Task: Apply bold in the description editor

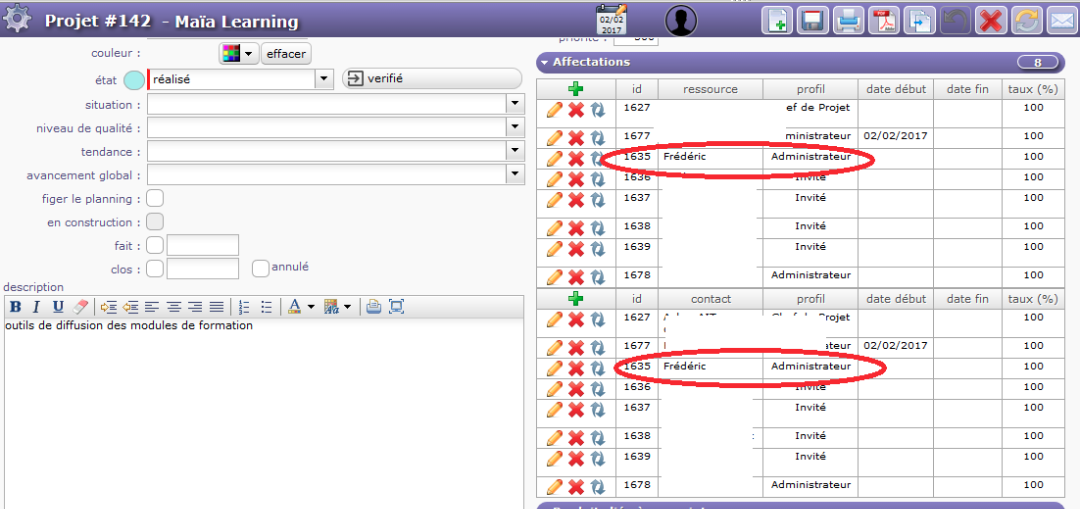Action: tap(16, 307)
